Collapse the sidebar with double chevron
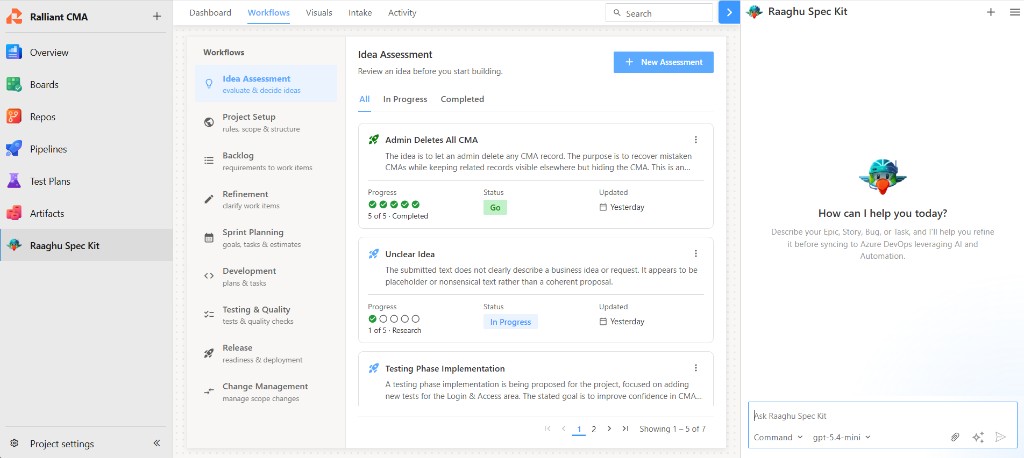Viewport: 1024px width, 458px height. click(x=157, y=443)
